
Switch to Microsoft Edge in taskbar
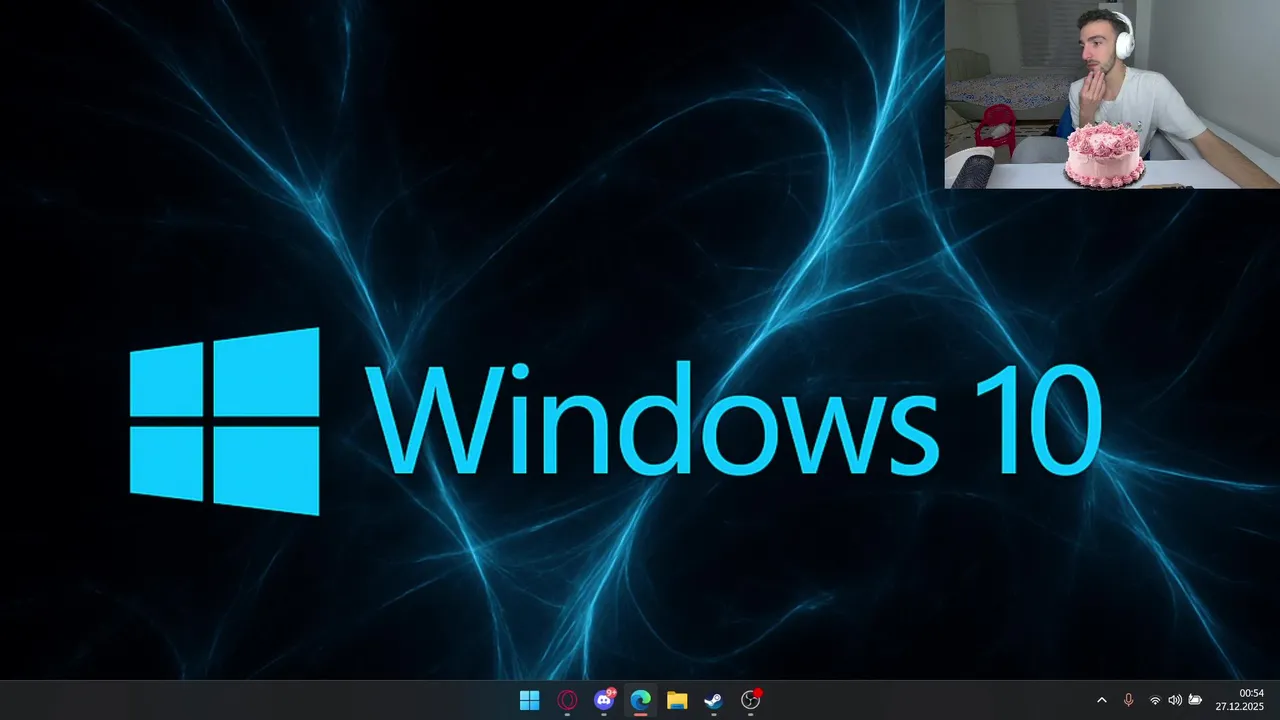pos(640,700)
